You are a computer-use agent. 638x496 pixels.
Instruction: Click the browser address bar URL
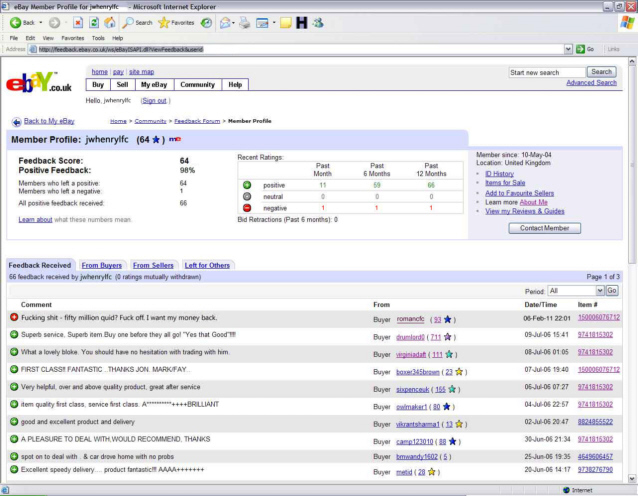point(121,49)
